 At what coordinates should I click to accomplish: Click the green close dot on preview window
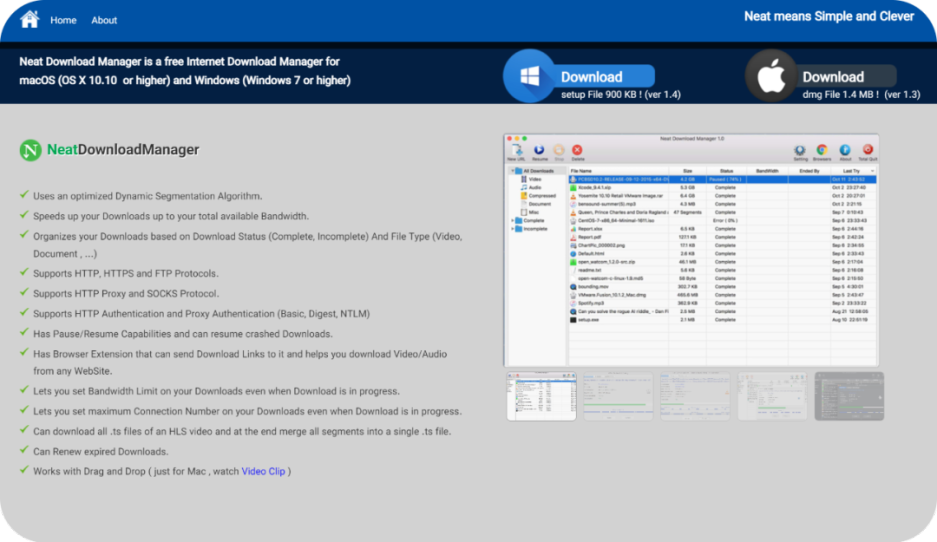click(x=525, y=139)
